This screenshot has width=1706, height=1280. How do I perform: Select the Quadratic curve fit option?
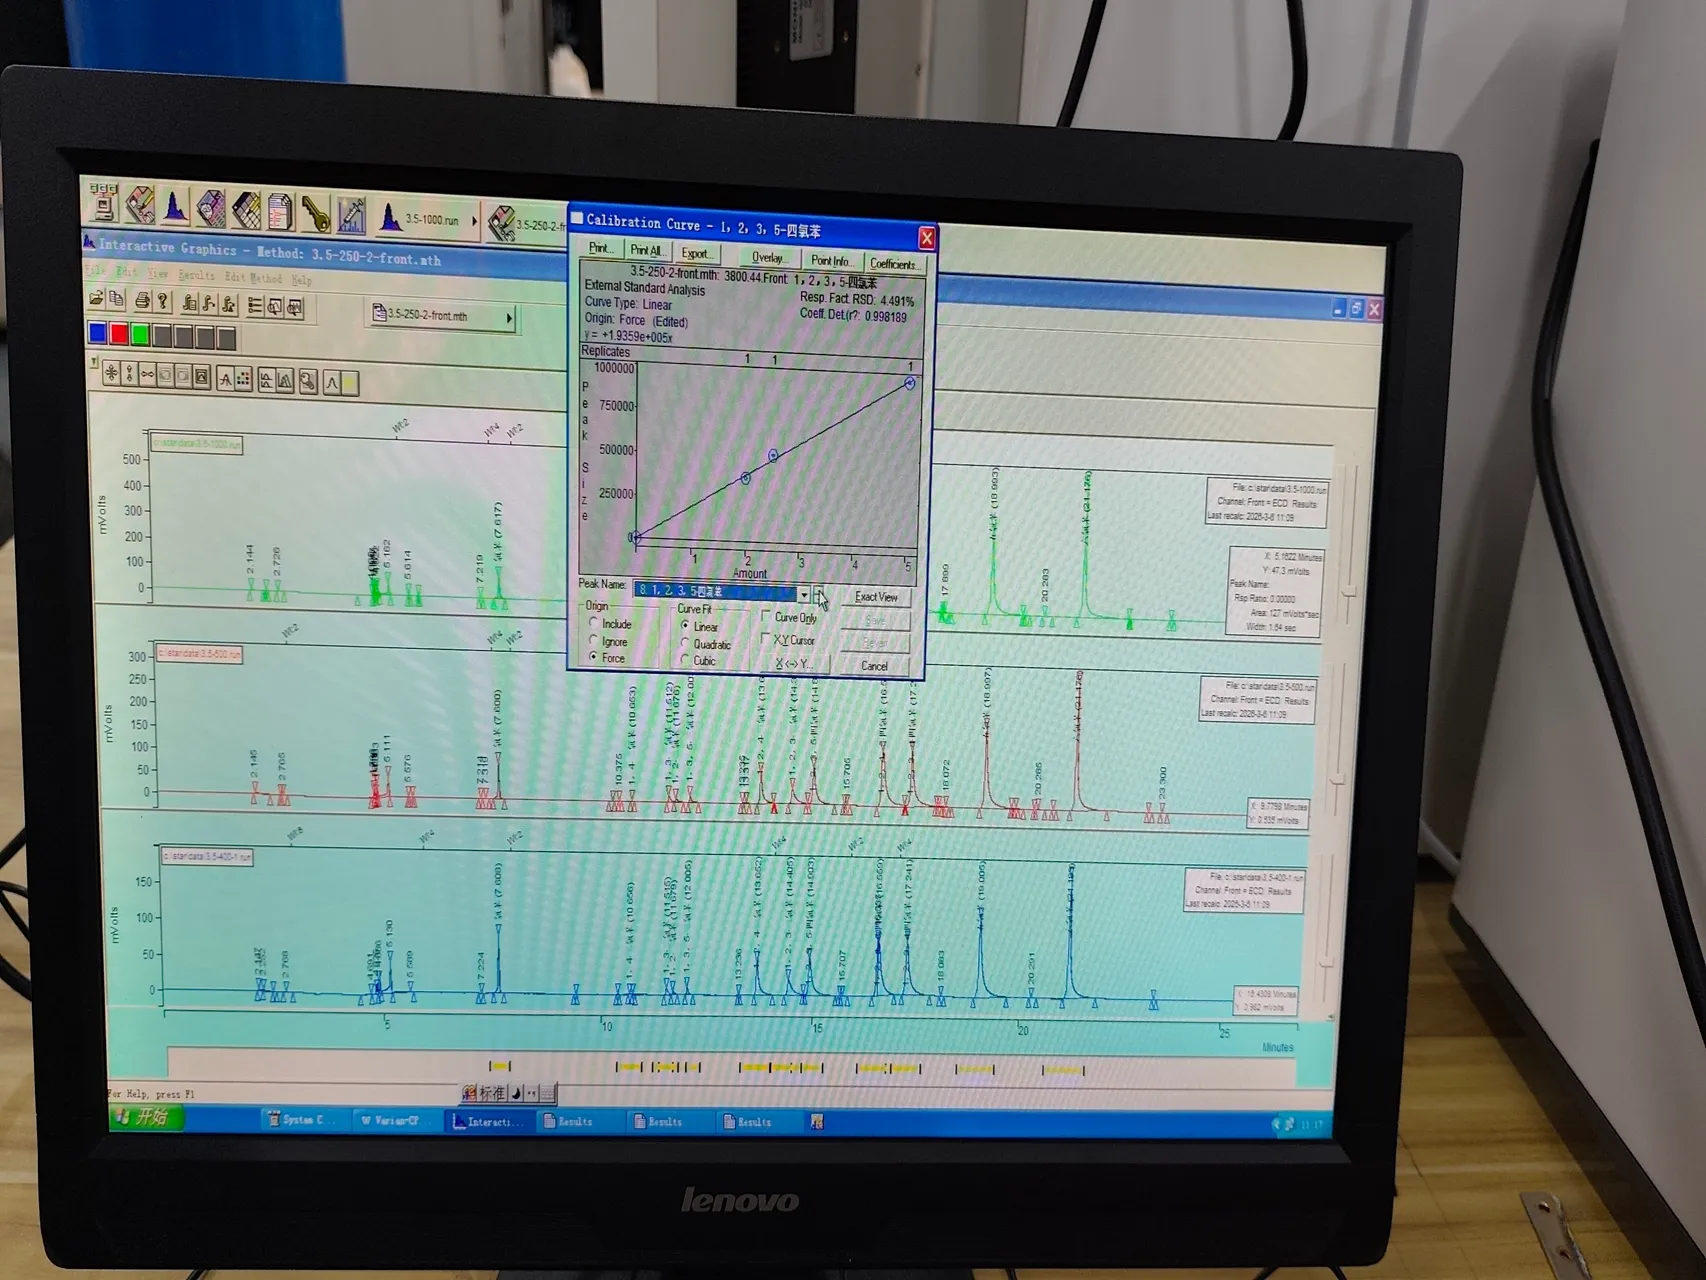tap(685, 643)
